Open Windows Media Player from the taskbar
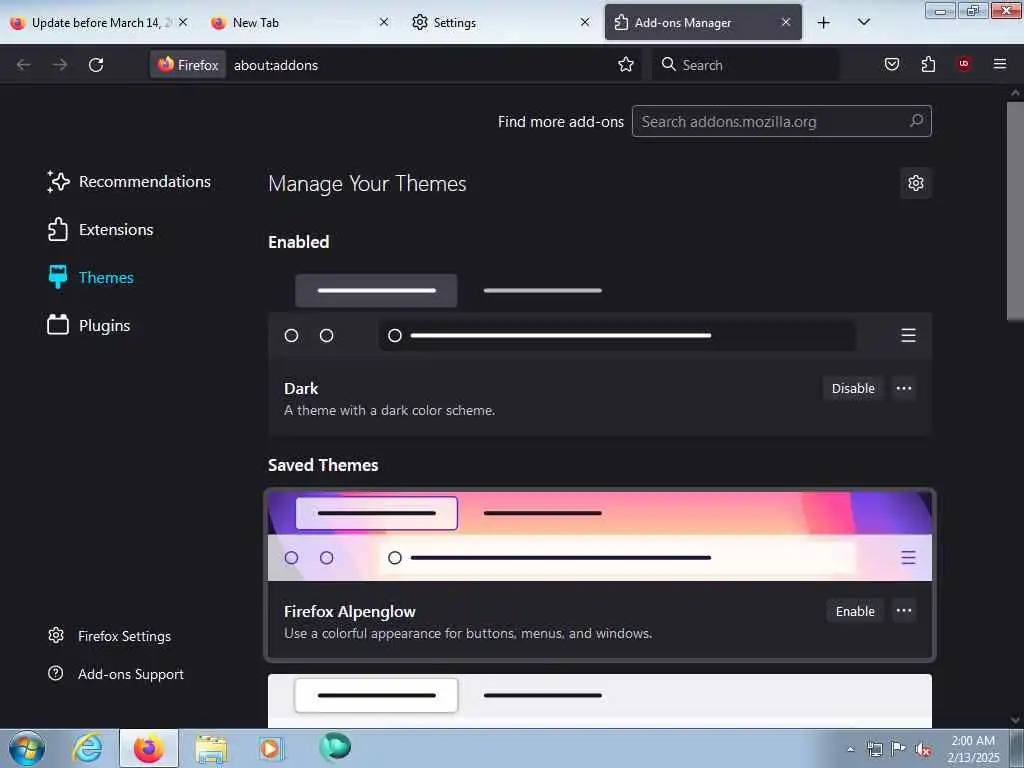The image size is (1024, 768). pyautogui.click(x=270, y=748)
